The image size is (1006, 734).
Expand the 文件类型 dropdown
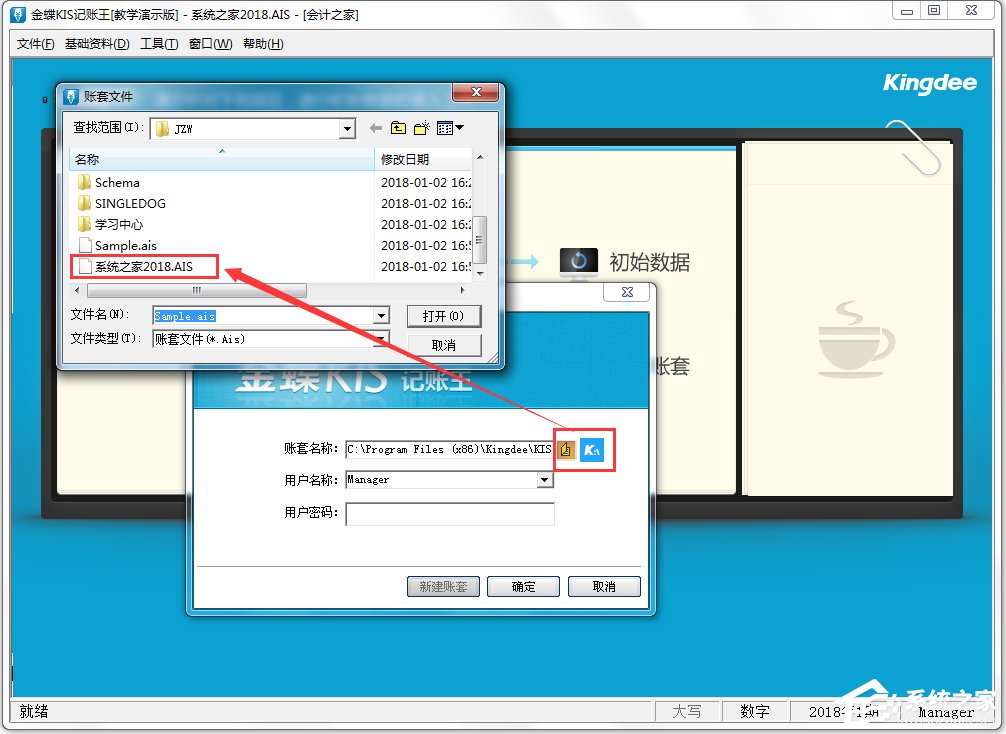coord(382,339)
